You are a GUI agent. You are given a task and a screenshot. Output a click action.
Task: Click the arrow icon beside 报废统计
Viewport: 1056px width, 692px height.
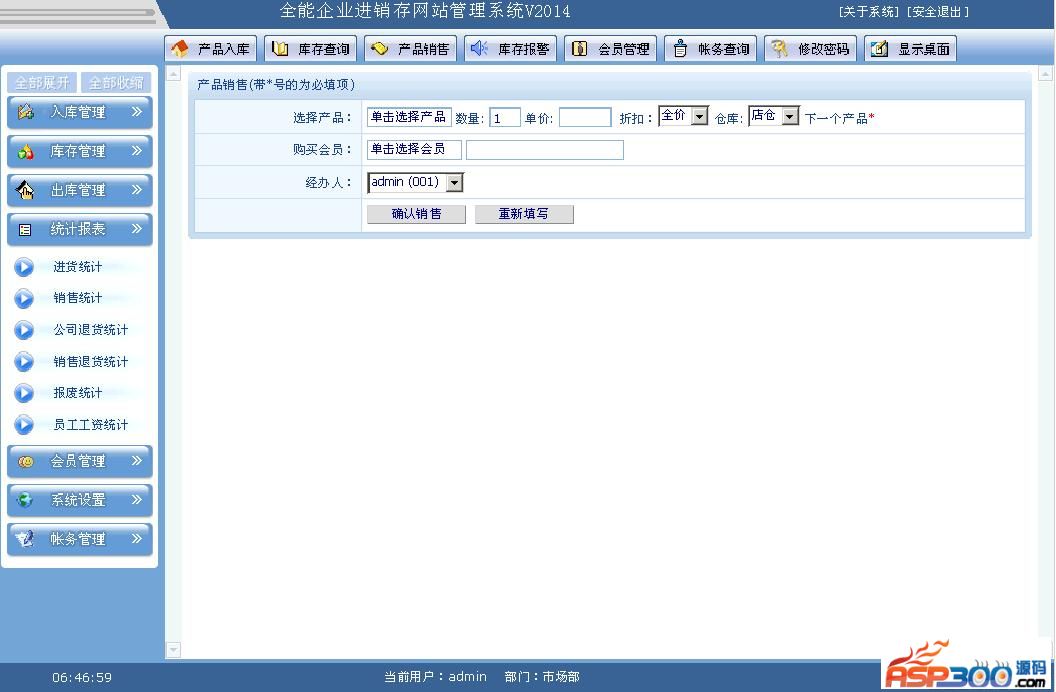pos(24,393)
